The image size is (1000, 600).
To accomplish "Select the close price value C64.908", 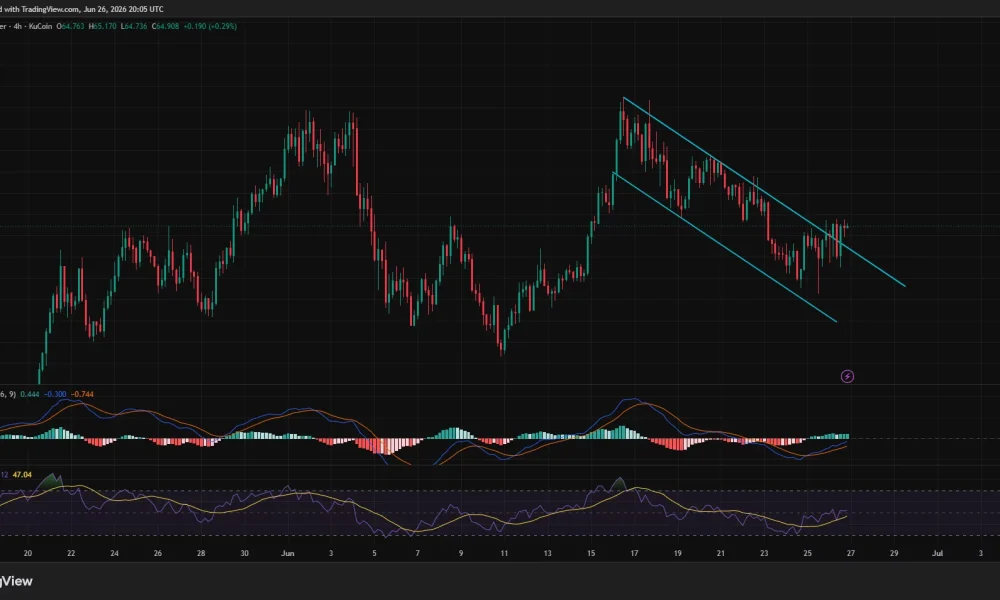I will pos(165,26).
